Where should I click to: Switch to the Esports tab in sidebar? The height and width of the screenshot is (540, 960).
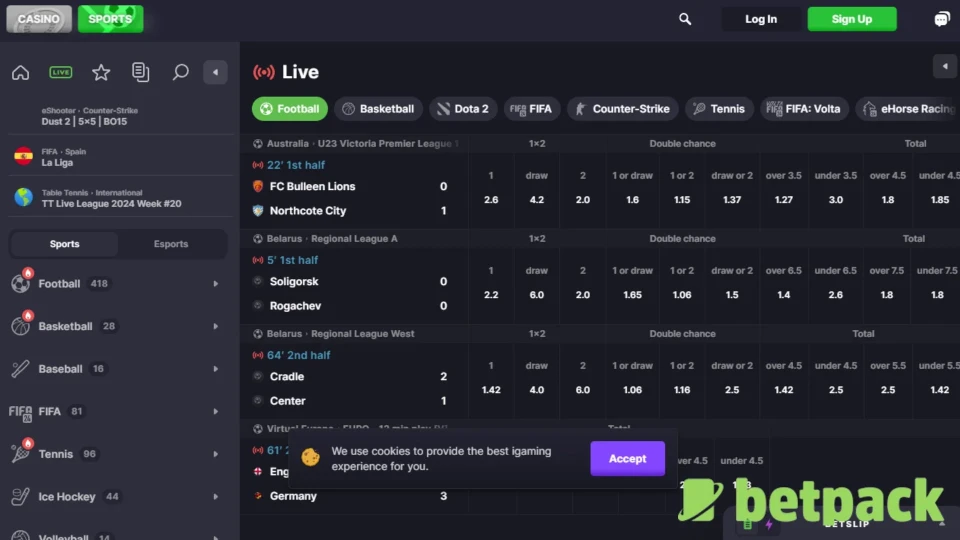point(171,244)
